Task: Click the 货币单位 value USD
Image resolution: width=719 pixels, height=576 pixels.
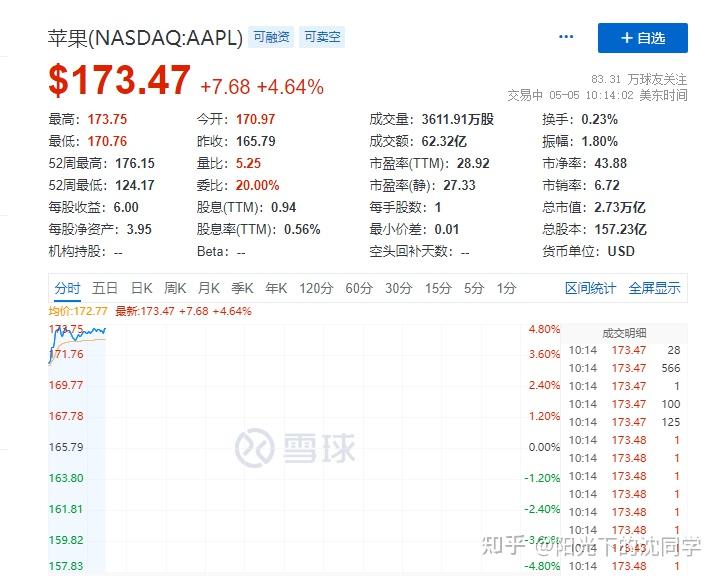Action: click(x=621, y=251)
